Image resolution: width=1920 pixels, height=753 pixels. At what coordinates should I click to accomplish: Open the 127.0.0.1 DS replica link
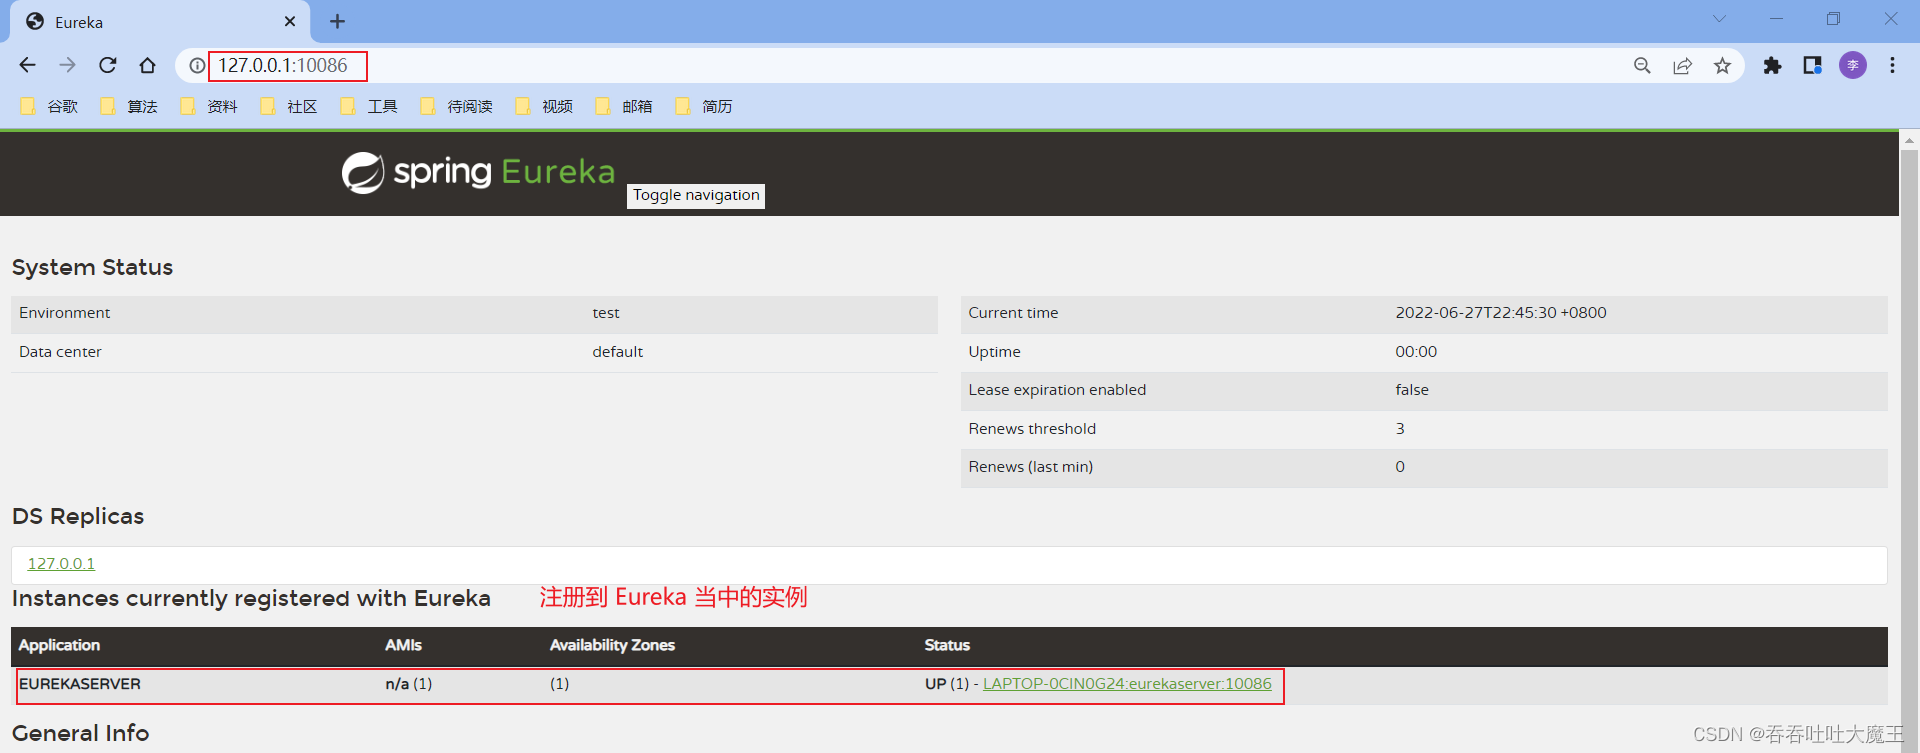[61, 564]
